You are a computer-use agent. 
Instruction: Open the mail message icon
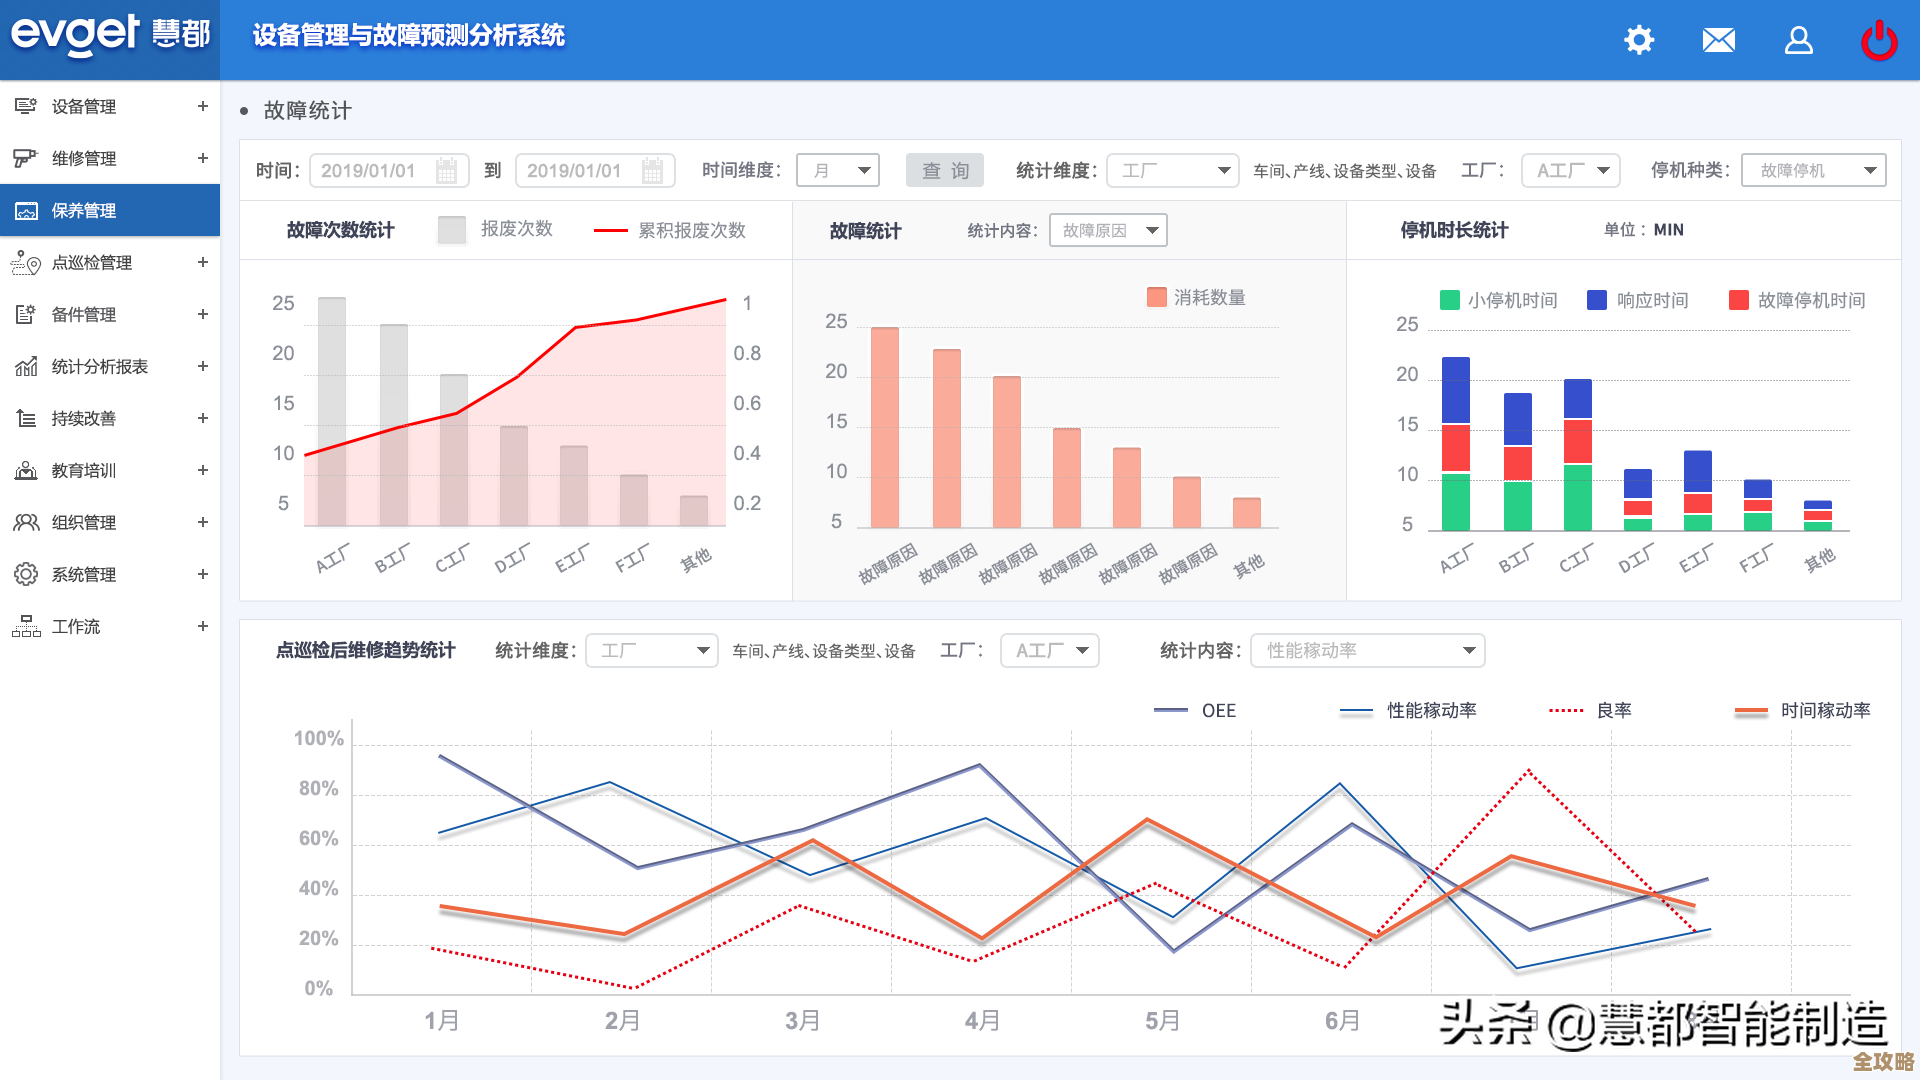pos(1719,40)
